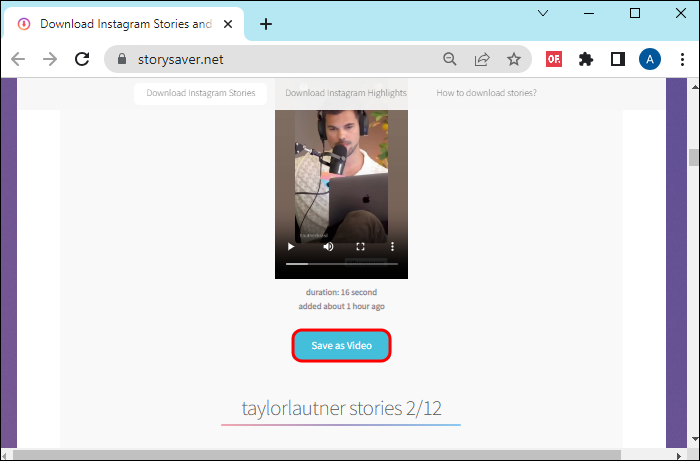
Task: Click the scroll right arrow
Action: pos(679,455)
